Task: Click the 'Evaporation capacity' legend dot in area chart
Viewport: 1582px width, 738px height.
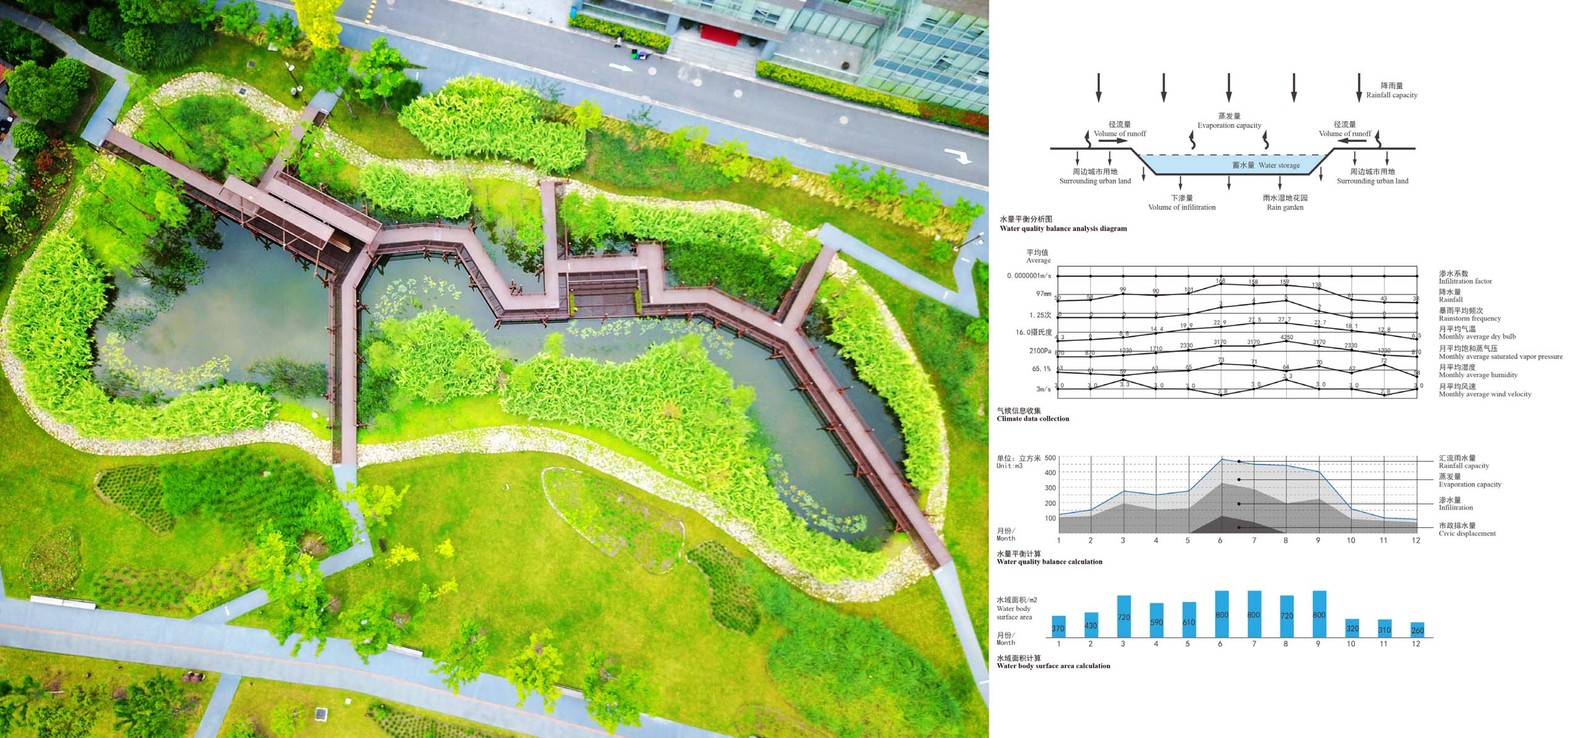Action: tap(1240, 480)
